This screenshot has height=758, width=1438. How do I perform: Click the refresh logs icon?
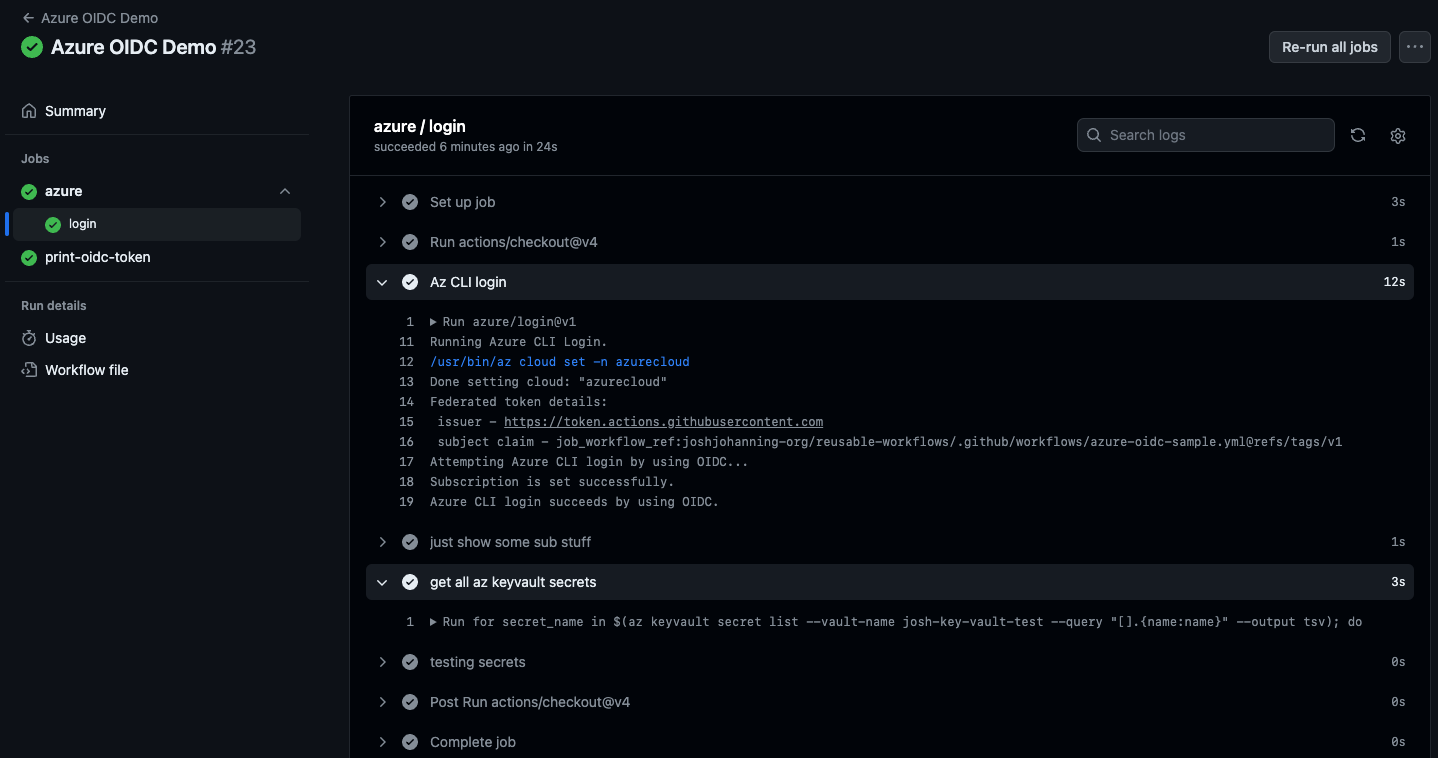click(x=1358, y=135)
